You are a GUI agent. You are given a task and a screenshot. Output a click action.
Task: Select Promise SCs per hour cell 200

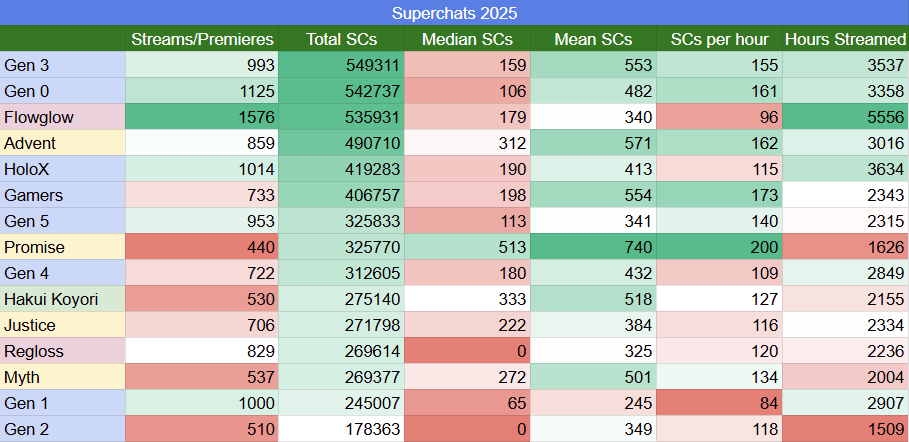pos(719,247)
